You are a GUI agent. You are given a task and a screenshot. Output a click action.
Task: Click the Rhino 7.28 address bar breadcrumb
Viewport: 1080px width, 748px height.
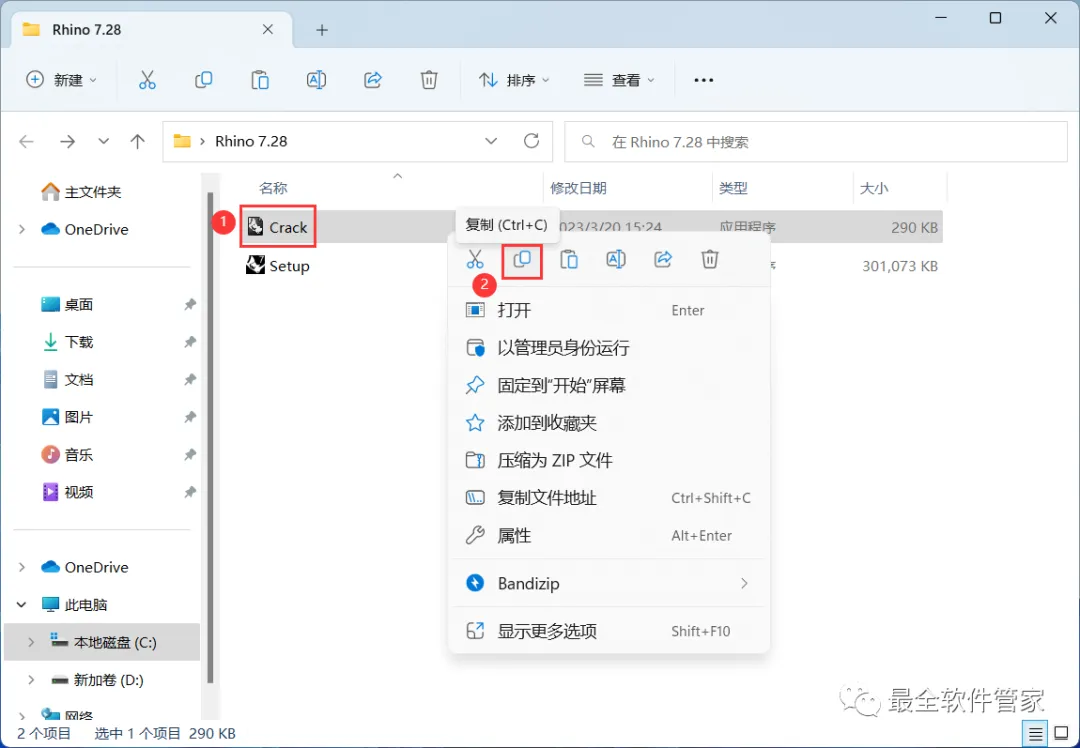pyautogui.click(x=251, y=141)
